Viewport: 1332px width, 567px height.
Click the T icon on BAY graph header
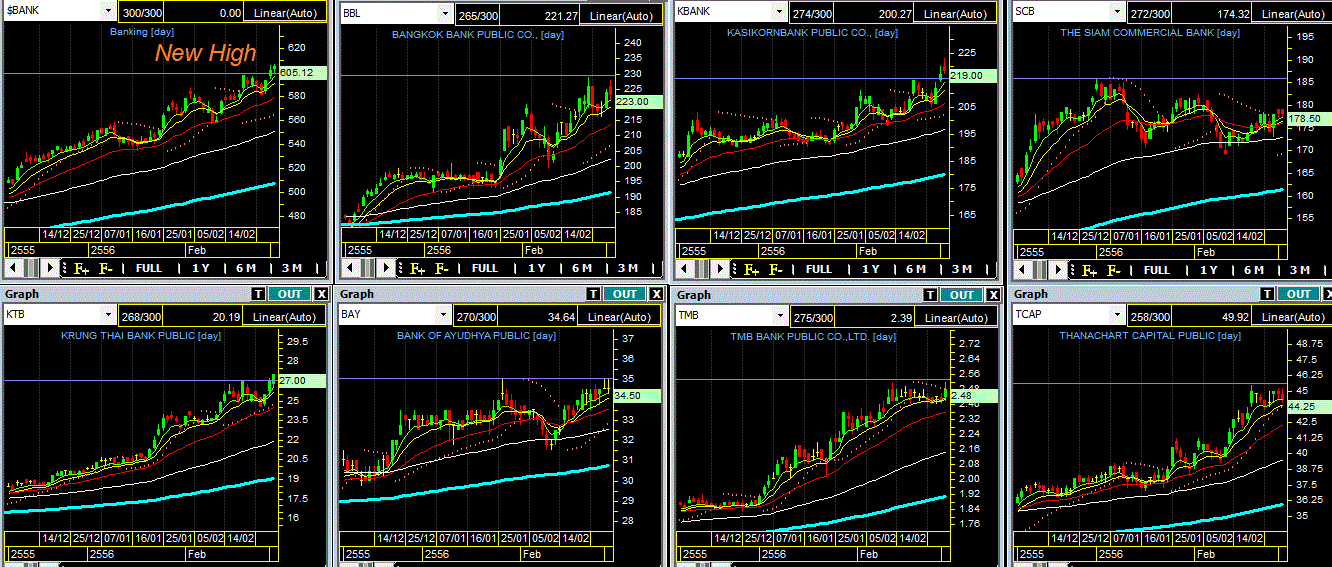(594, 294)
